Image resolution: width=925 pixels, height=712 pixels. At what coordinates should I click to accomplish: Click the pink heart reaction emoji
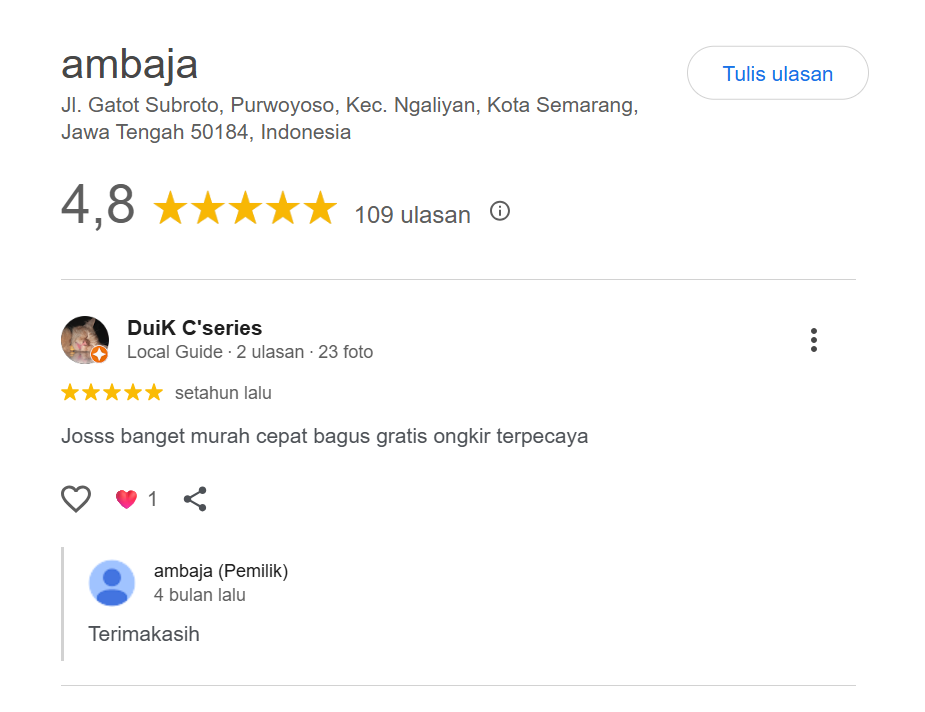point(126,499)
